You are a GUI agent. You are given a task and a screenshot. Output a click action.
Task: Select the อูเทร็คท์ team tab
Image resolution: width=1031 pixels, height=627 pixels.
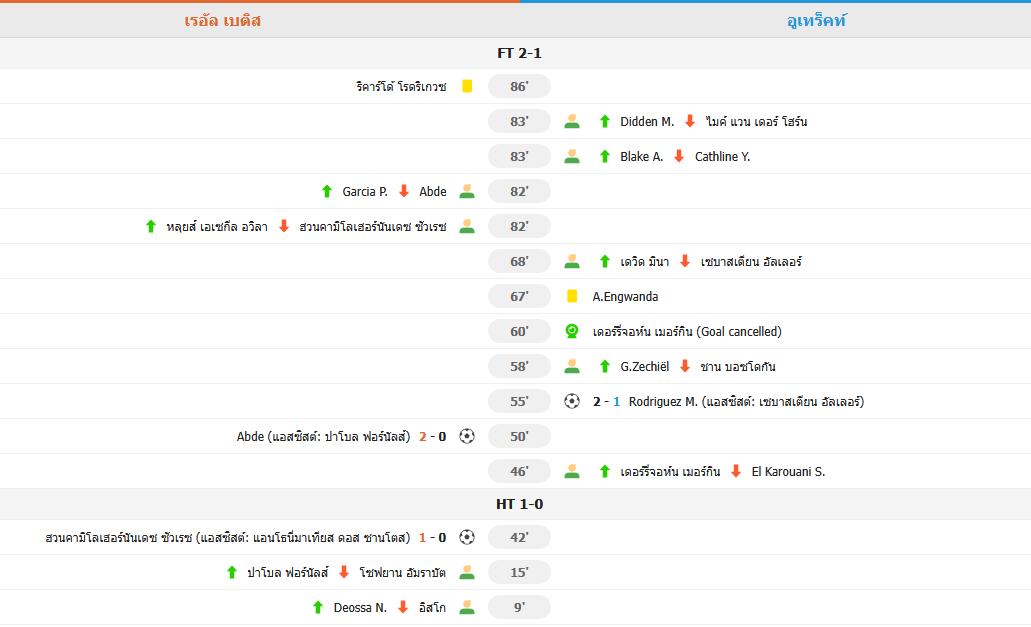[816, 20]
